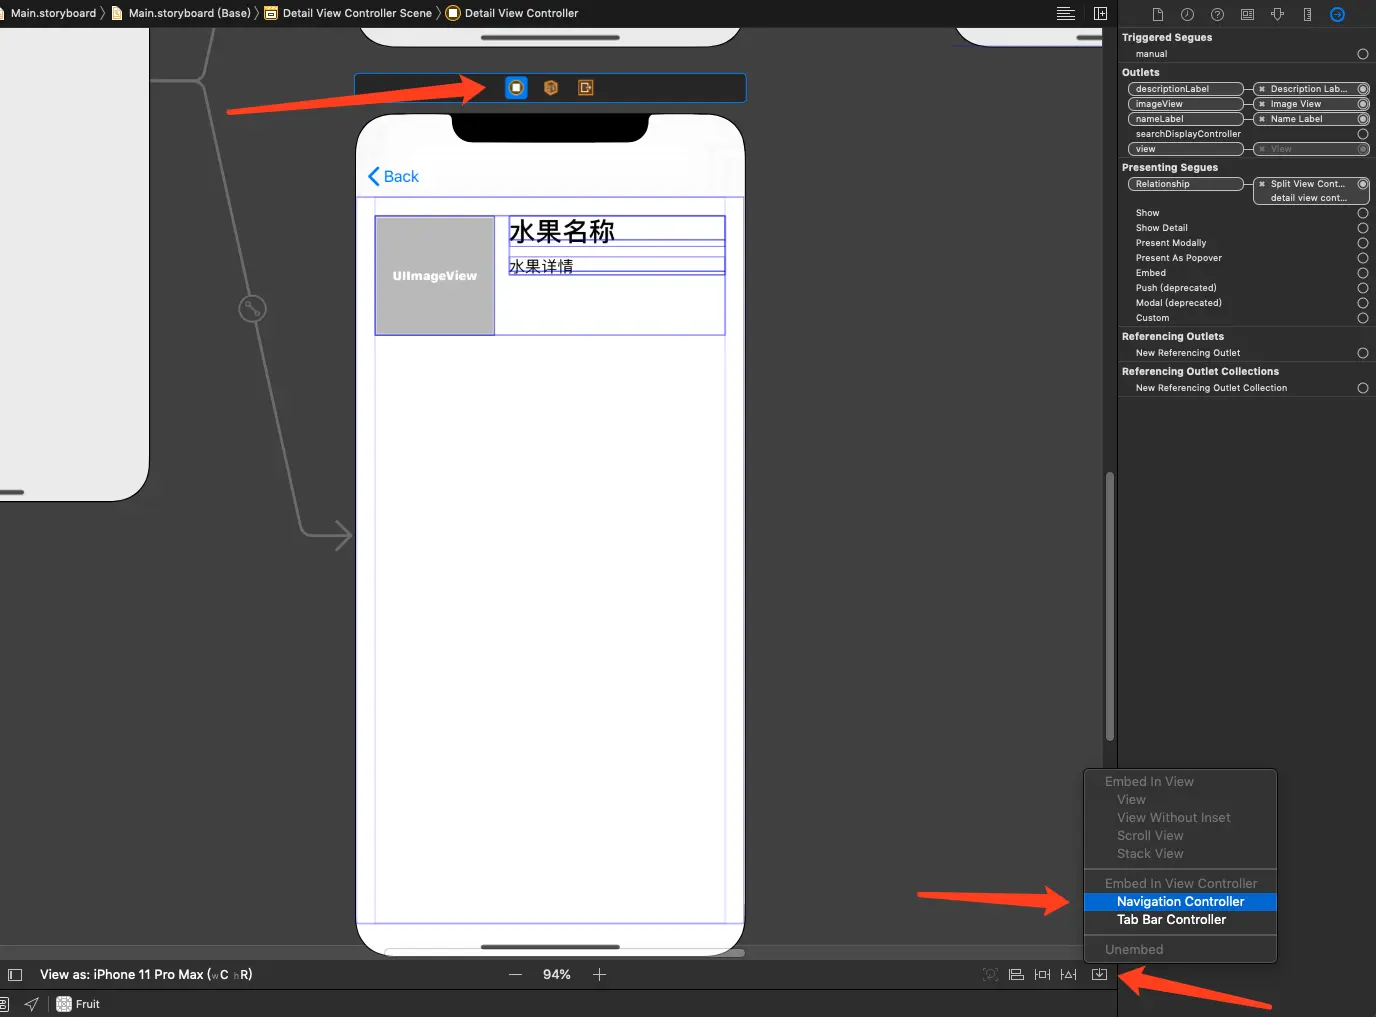Click the Show Detail segue connection circle
Viewport: 1376px width, 1017px height.
tap(1363, 228)
